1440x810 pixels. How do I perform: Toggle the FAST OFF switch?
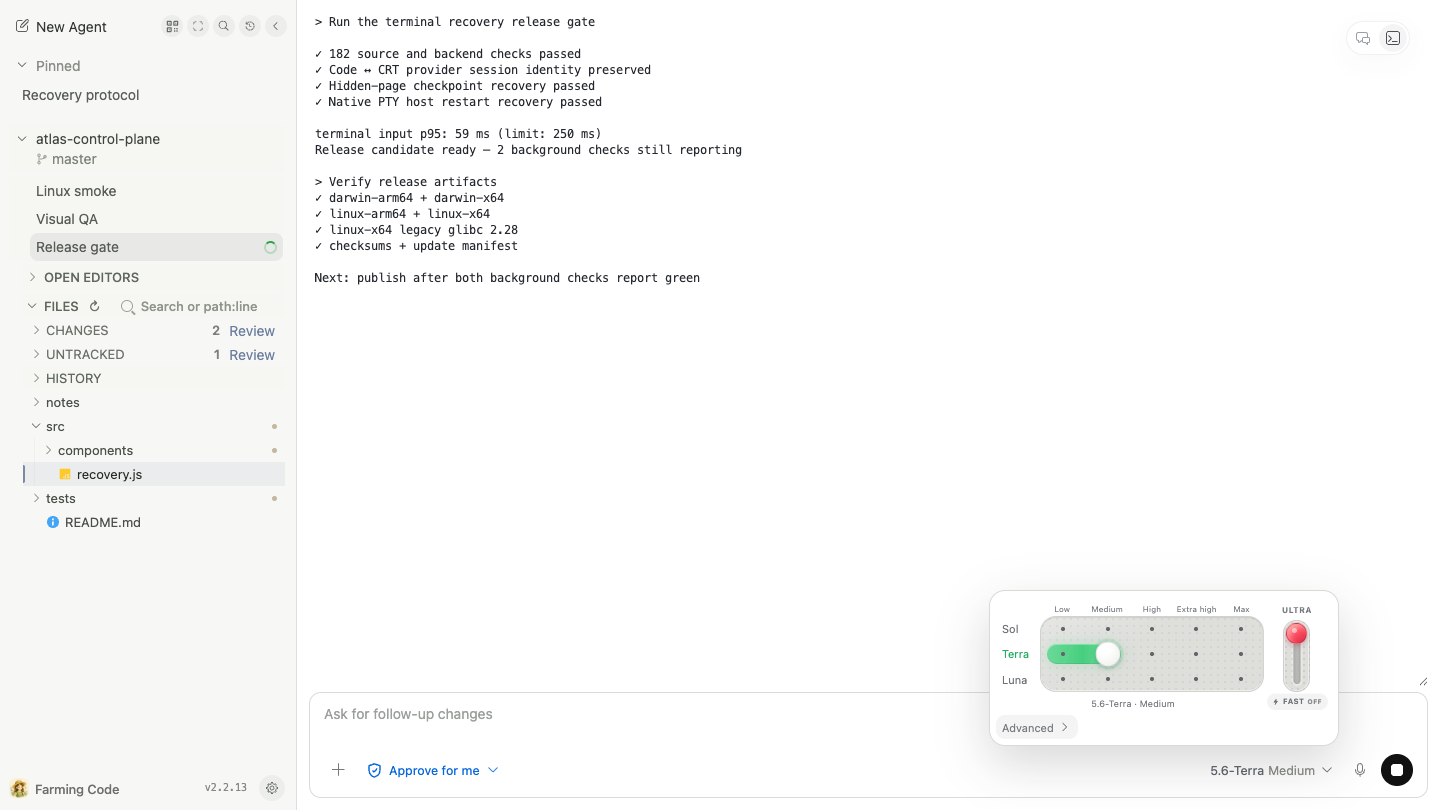point(1297,701)
